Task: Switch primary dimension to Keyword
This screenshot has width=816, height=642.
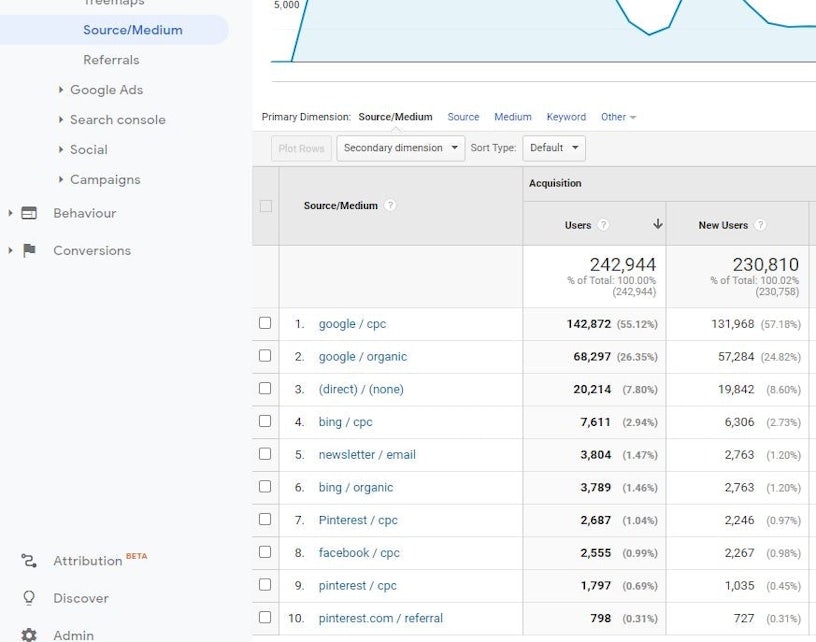Action: pos(566,117)
